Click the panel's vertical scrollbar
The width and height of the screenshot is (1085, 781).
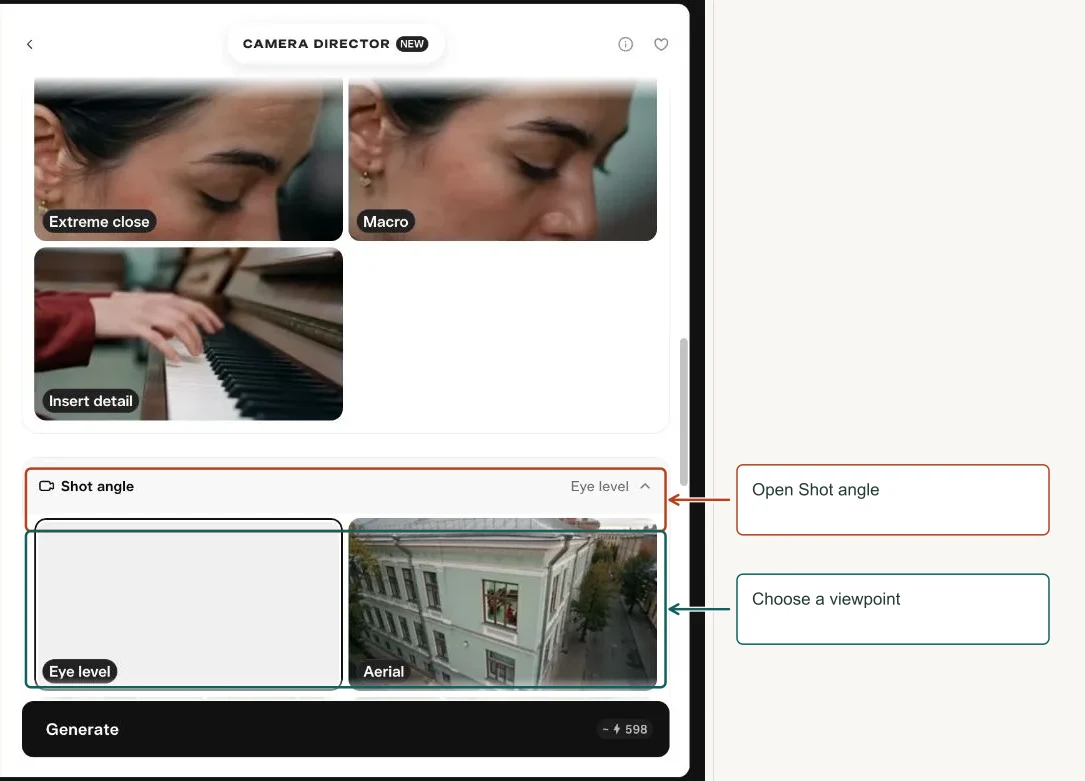(x=684, y=412)
